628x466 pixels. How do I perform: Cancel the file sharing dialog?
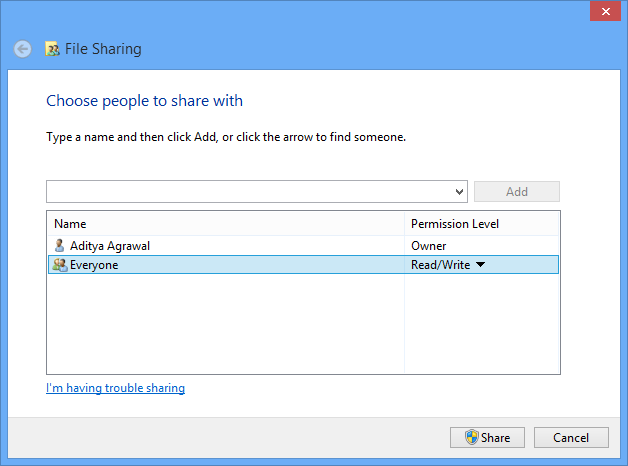(571, 438)
